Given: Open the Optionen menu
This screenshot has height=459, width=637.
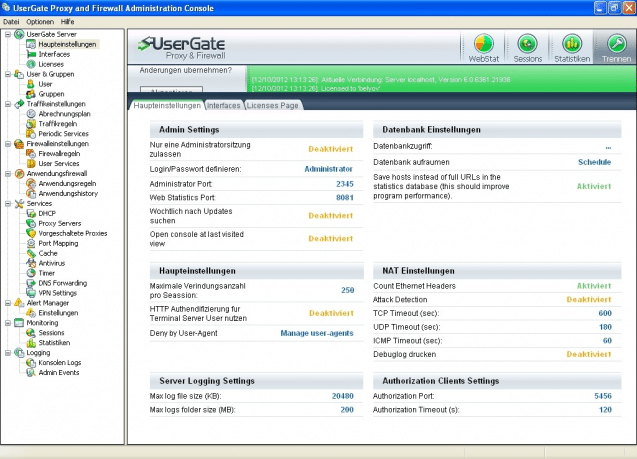Looking at the screenshot, I should 40,22.
